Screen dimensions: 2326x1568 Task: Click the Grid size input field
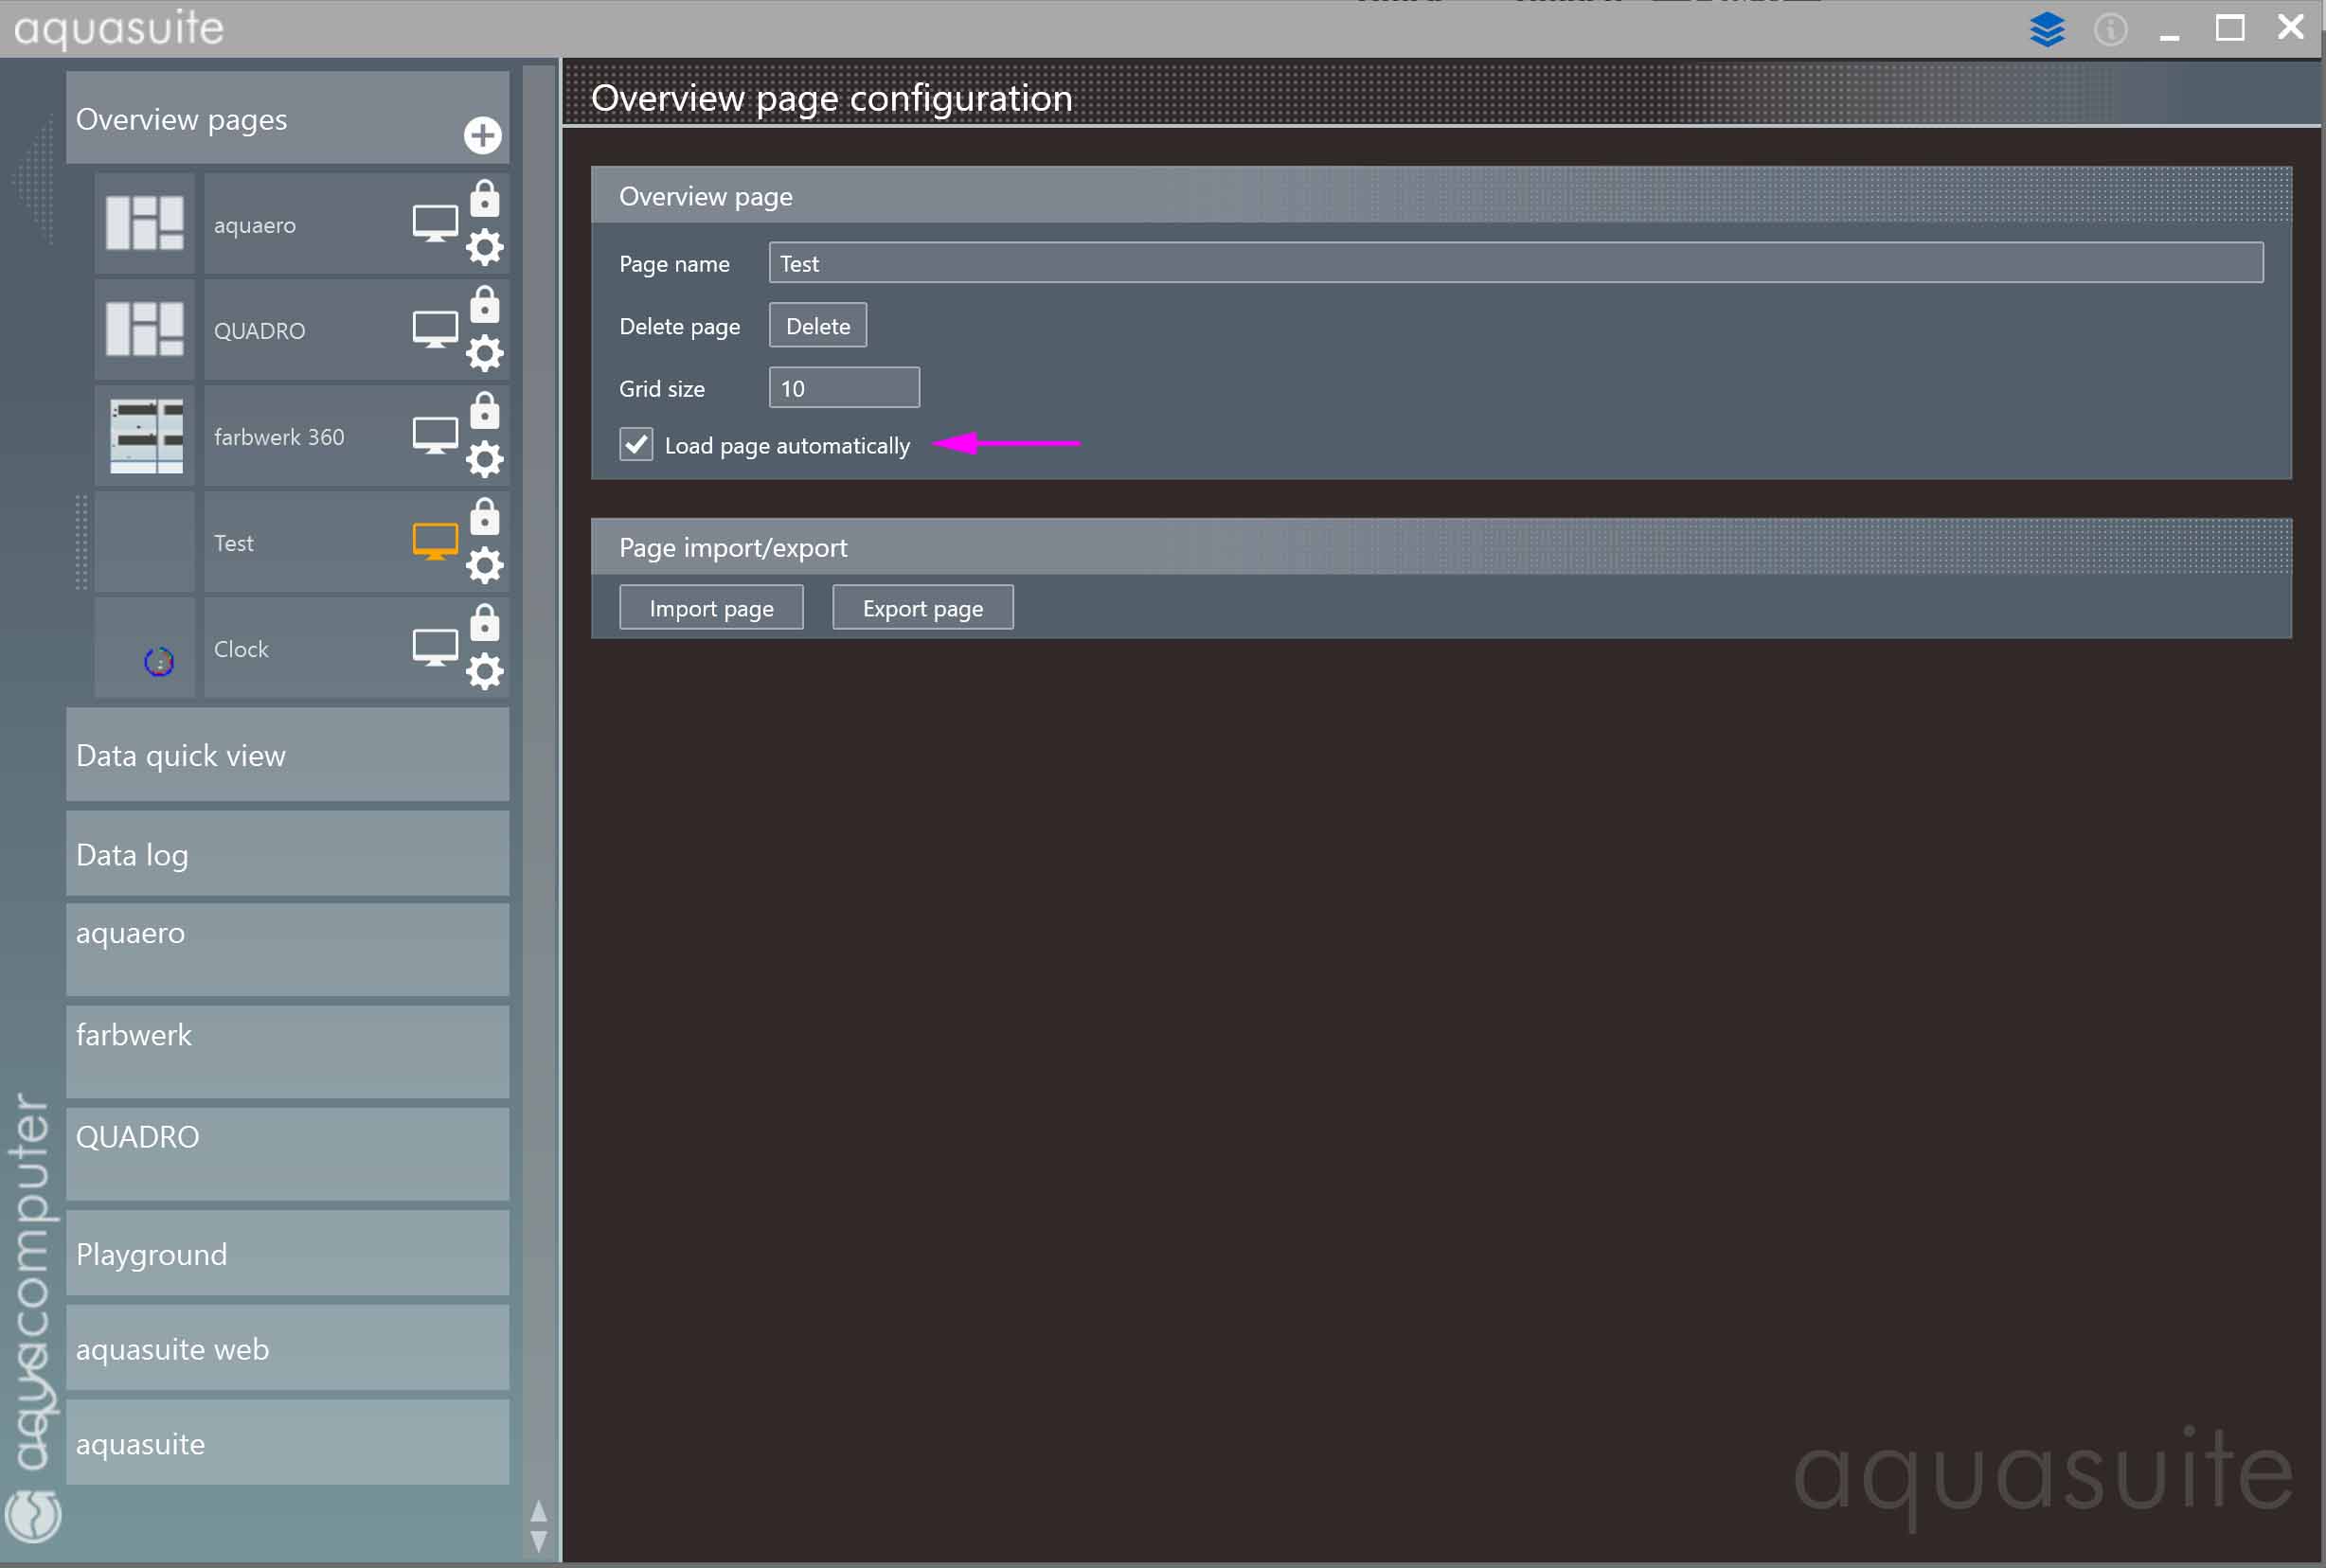(x=843, y=388)
